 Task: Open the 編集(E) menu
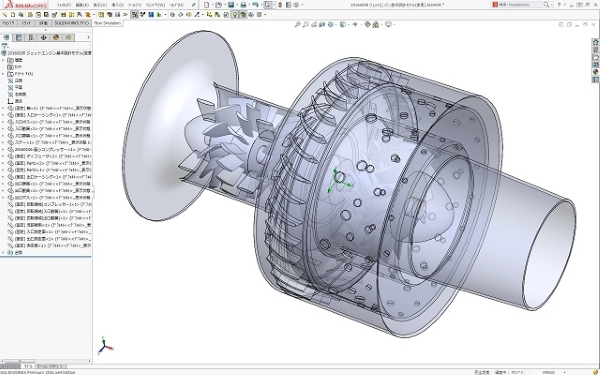[82, 5]
